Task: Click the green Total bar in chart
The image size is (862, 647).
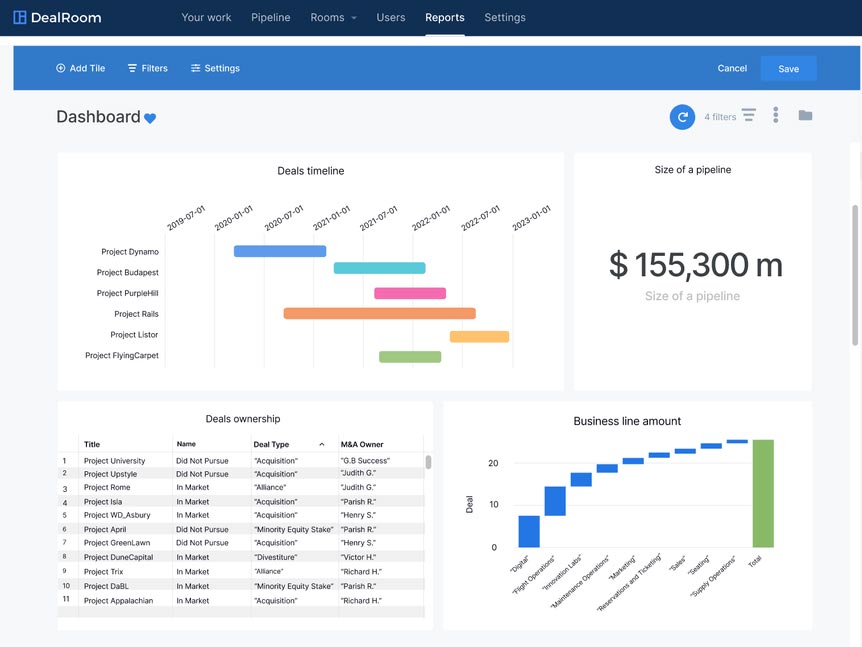Action: [763, 493]
